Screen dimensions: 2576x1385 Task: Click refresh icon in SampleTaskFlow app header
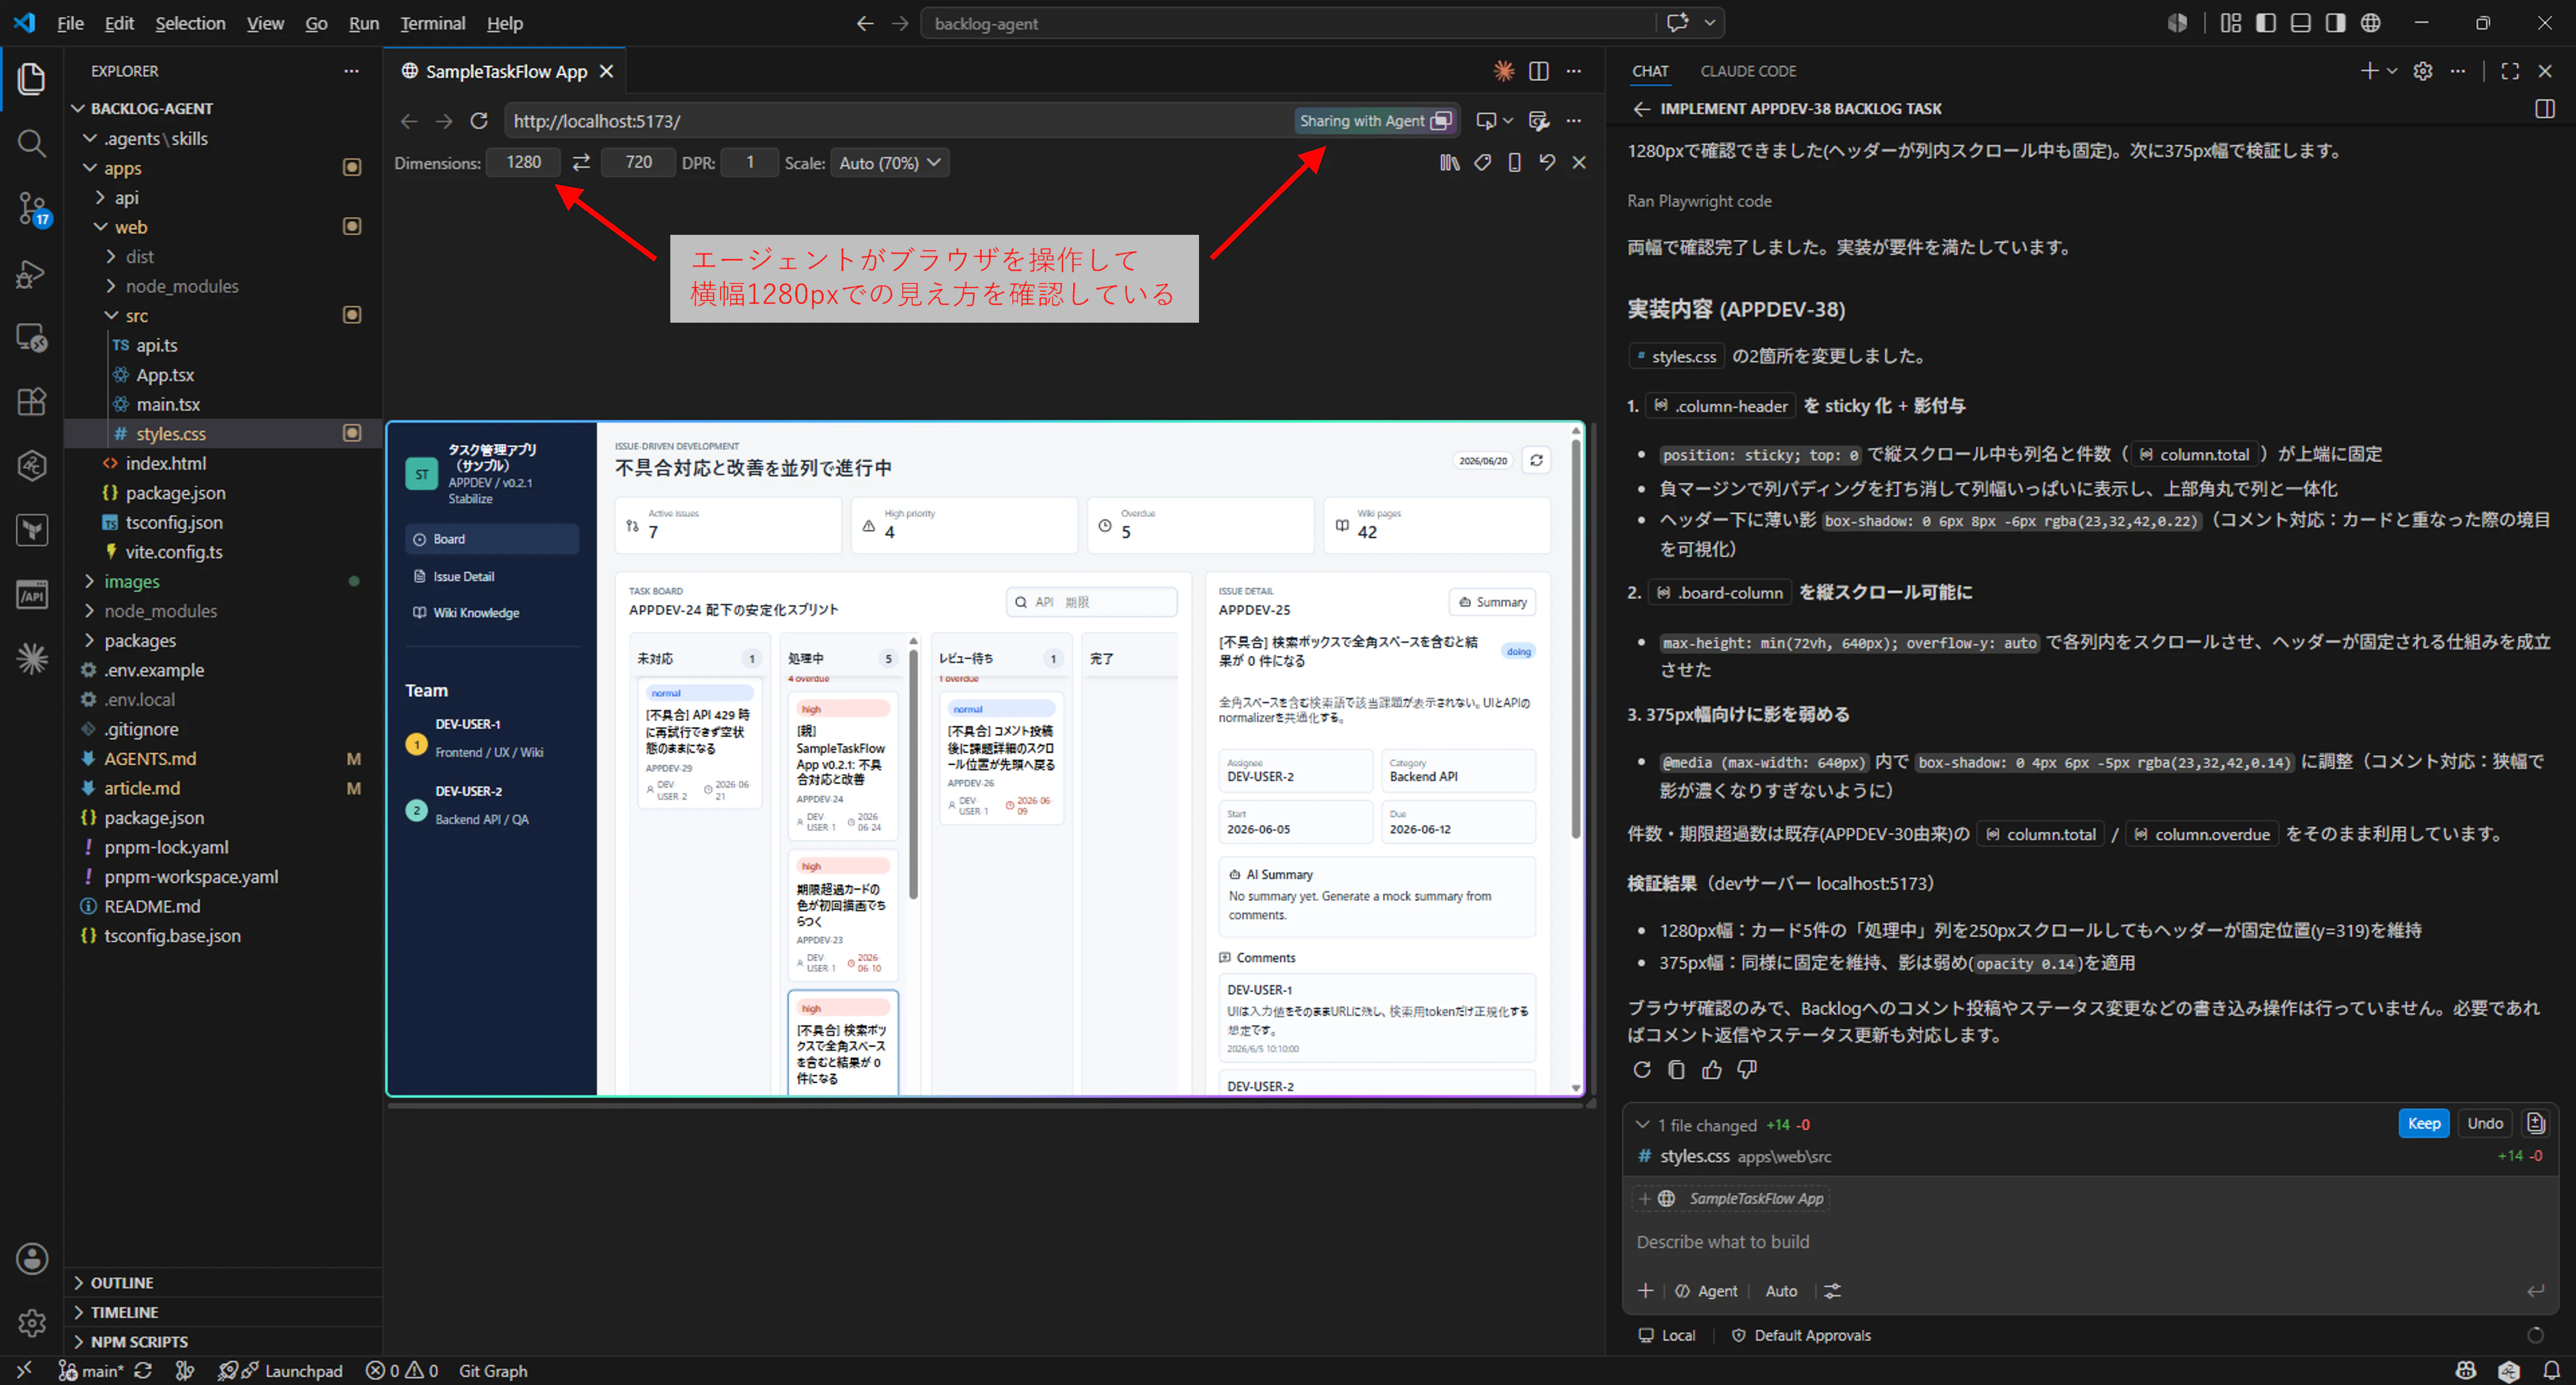[x=1536, y=460]
